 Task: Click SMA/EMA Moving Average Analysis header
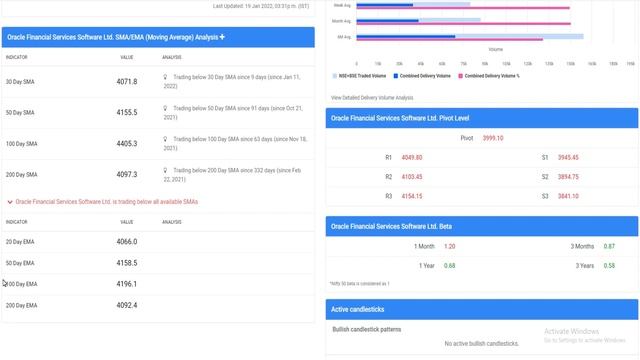(158, 37)
